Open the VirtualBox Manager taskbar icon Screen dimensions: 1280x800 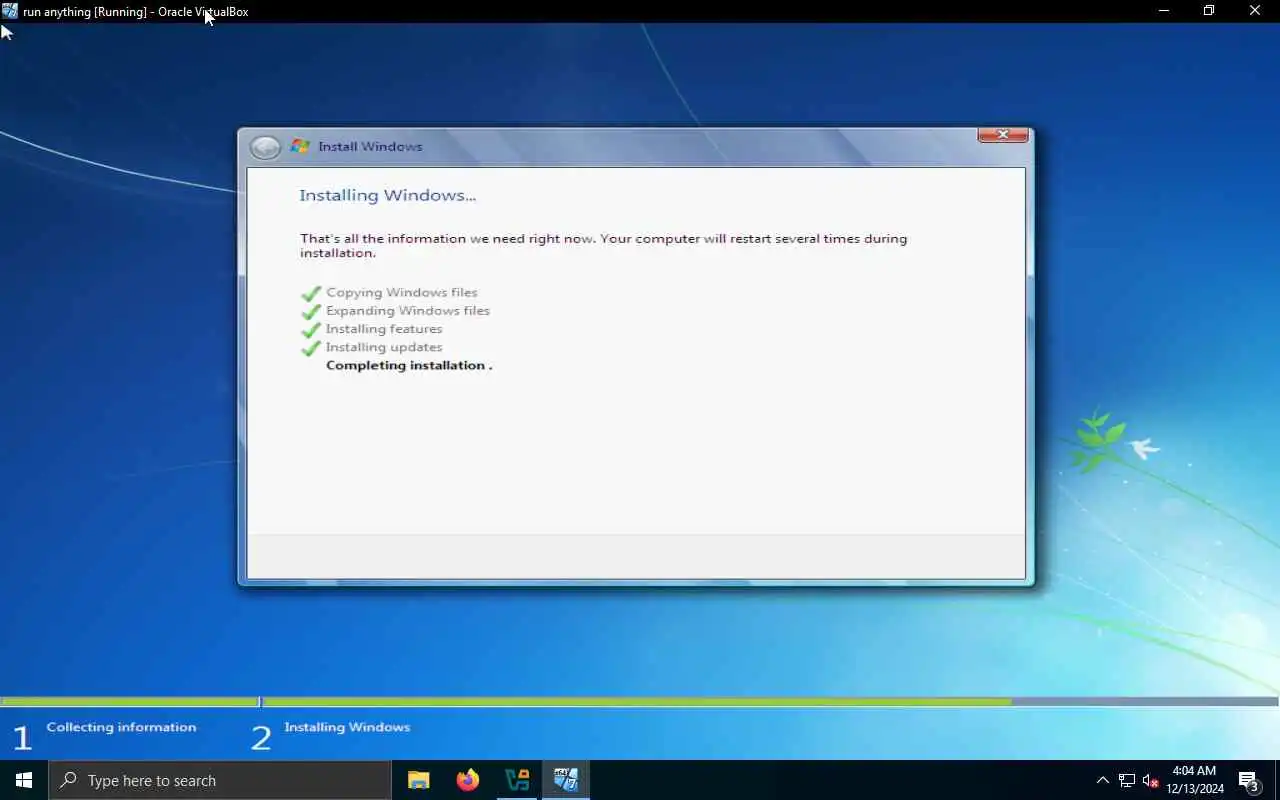point(517,780)
